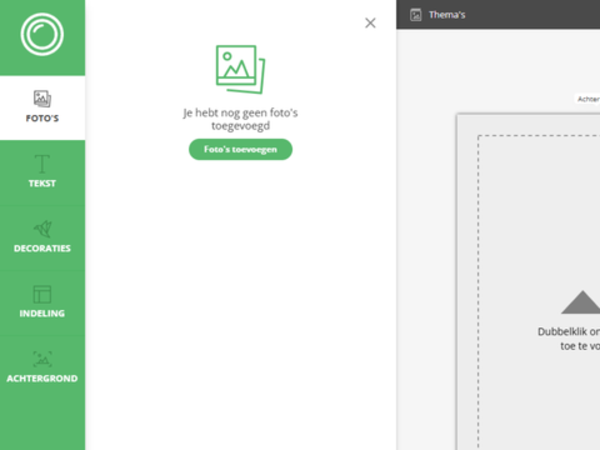Switch to the INDELING tab label
The image size is (600, 450).
(x=42, y=314)
